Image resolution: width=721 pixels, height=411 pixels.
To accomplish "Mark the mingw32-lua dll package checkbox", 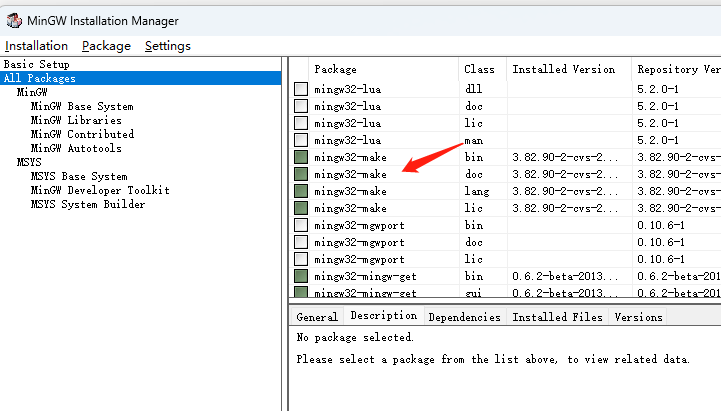I will pyautogui.click(x=301, y=89).
